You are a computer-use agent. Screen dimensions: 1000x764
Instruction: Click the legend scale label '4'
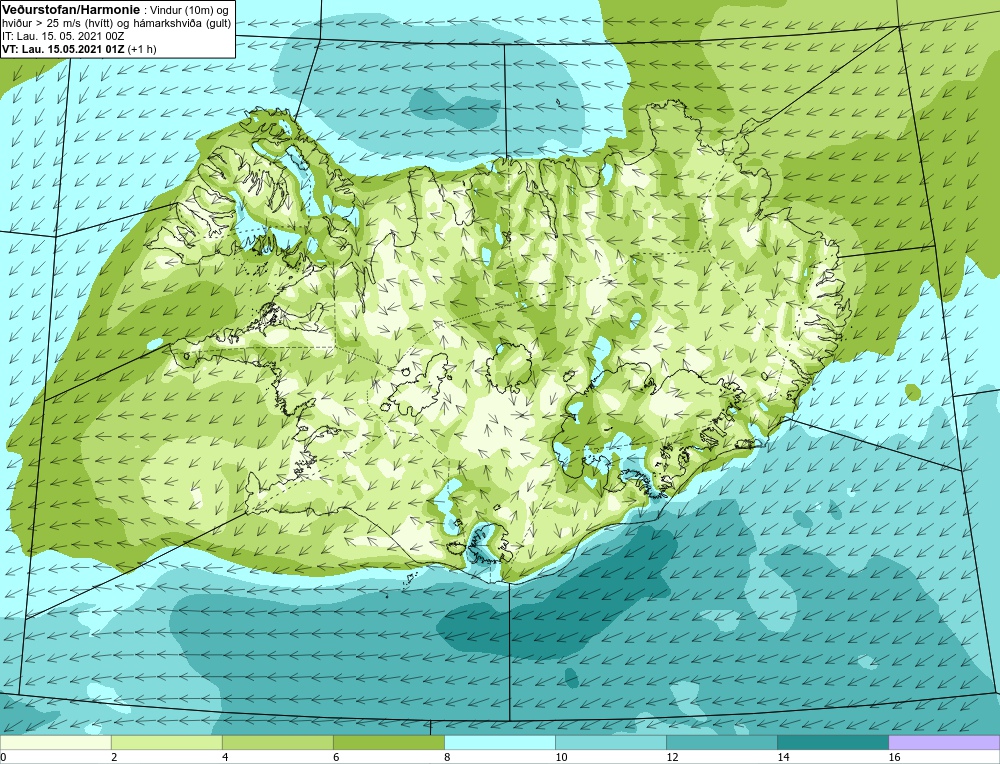pyautogui.click(x=224, y=757)
